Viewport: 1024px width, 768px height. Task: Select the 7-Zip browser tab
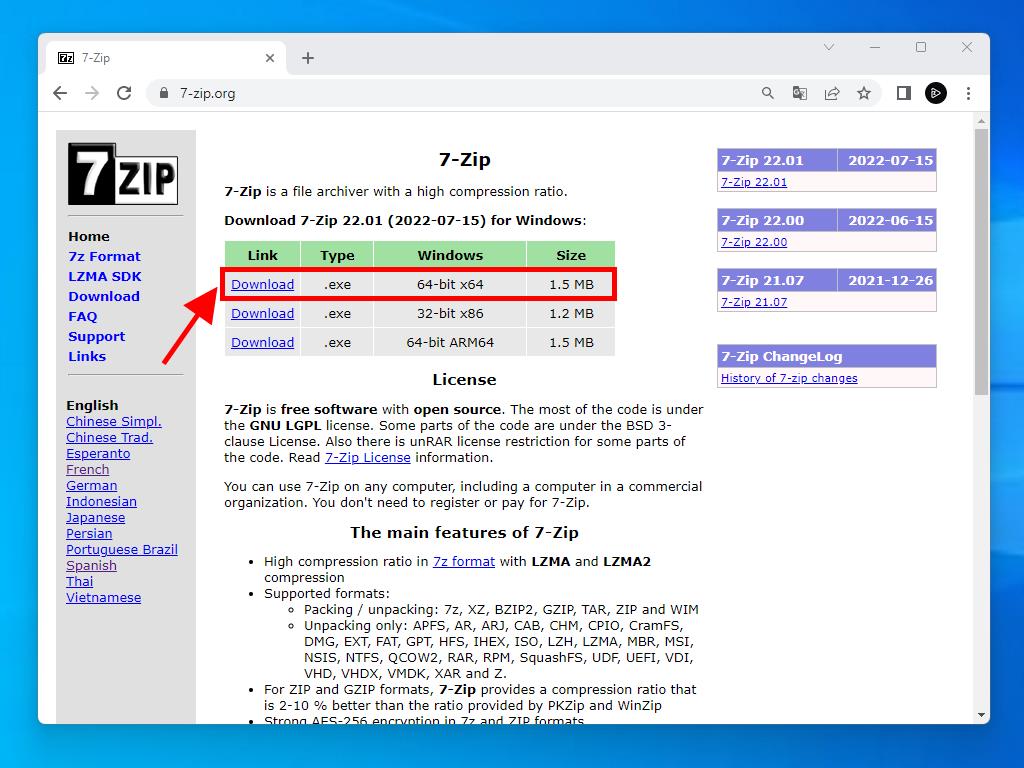point(167,58)
